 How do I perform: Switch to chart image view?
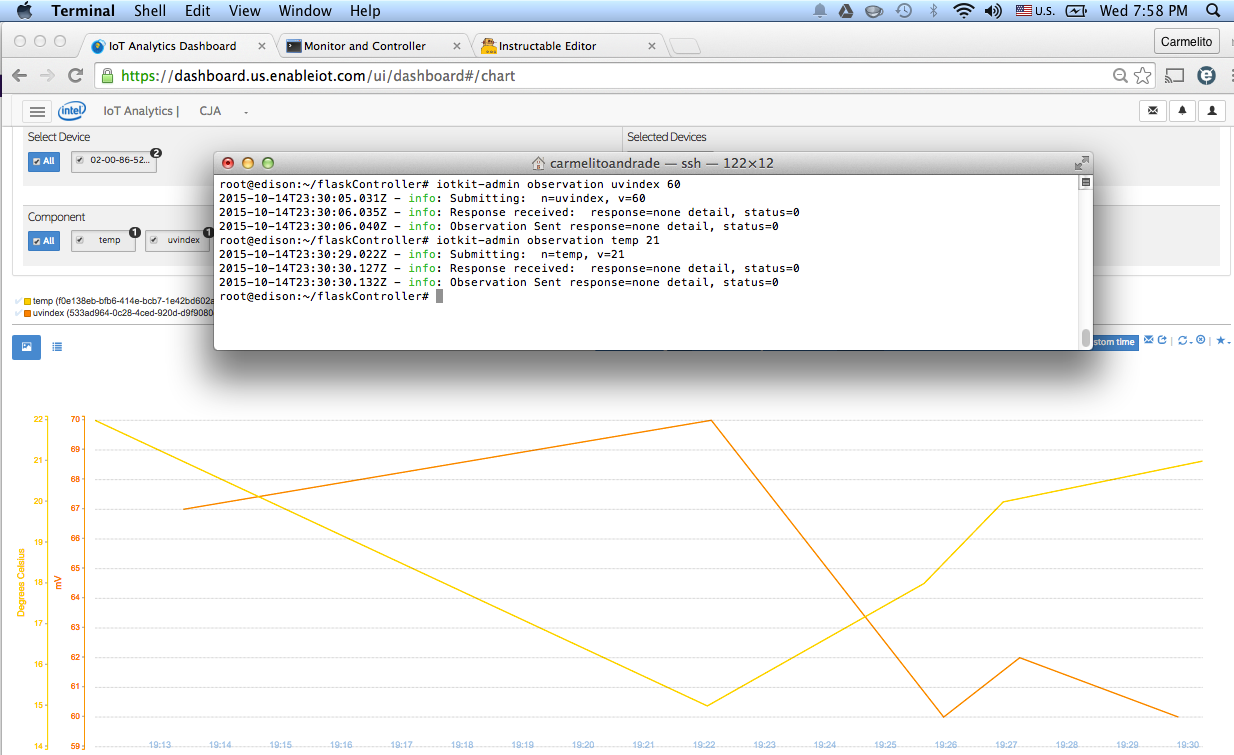click(26, 347)
